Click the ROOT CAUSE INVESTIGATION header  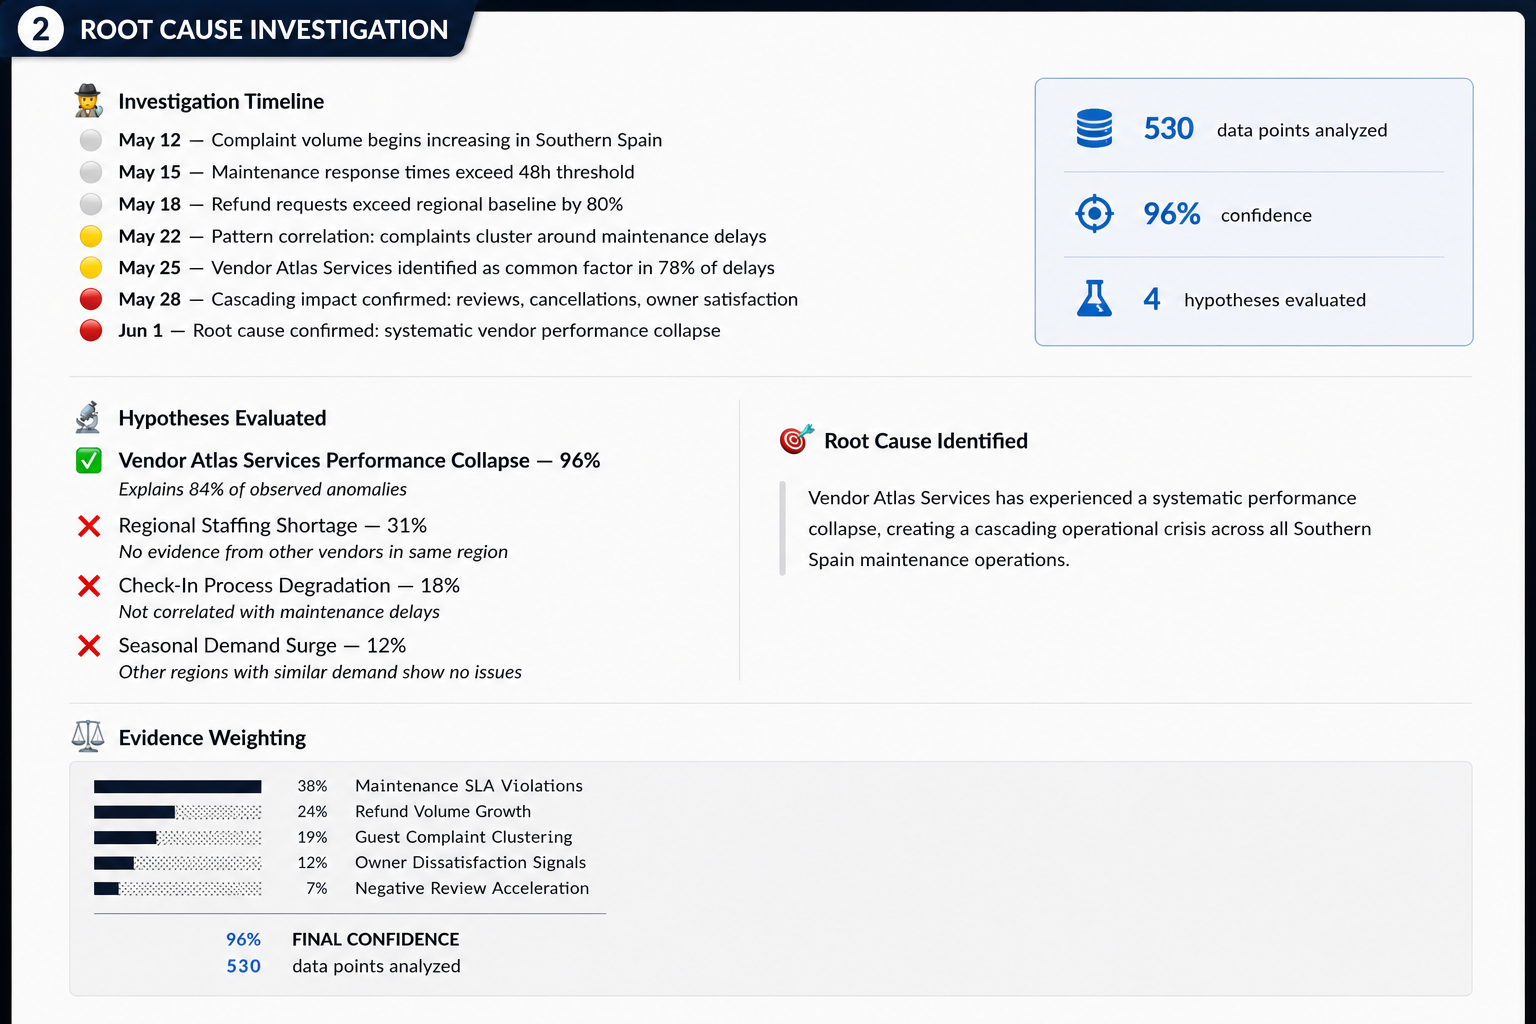coord(264,30)
